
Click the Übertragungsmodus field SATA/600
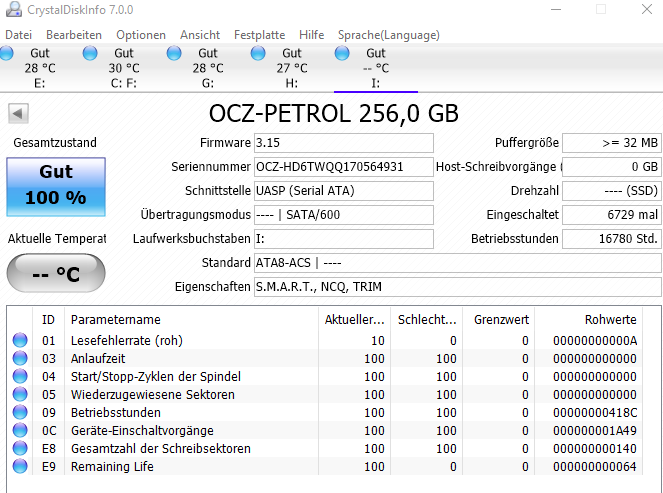coord(344,215)
